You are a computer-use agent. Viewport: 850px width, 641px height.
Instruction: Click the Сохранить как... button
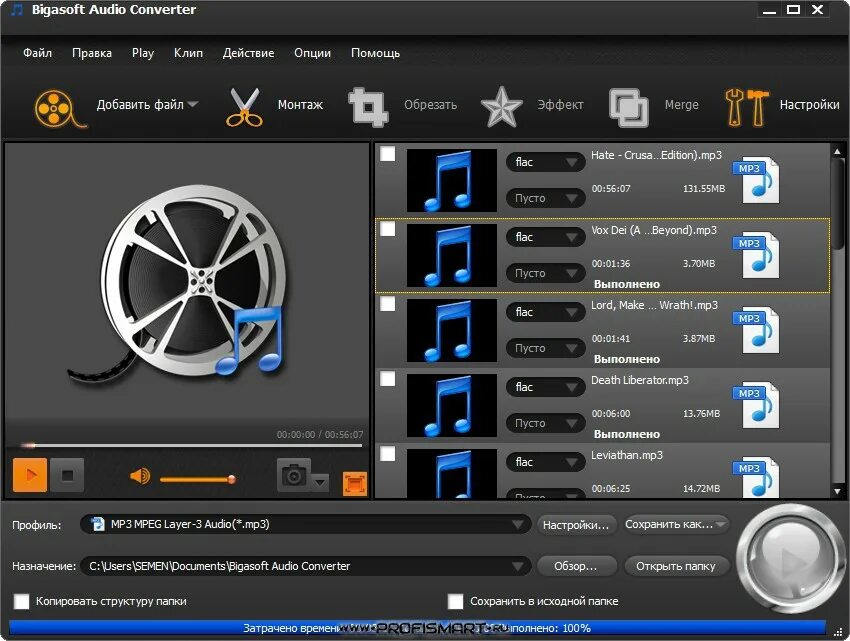click(x=675, y=524)
